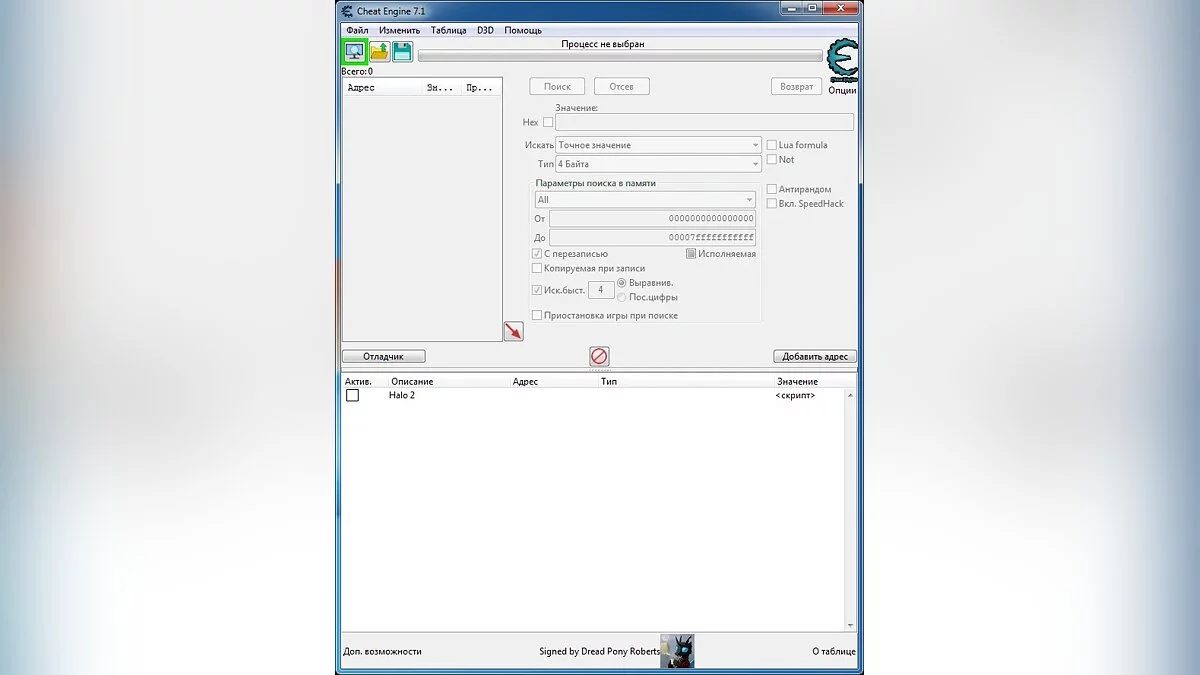Click the Возврат button
Image resolution: width=1200 pixels, height=675 pixels.
796,87
